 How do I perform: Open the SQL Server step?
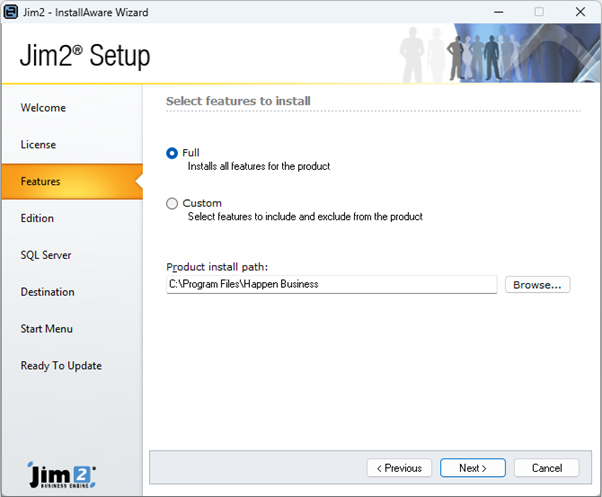click(x=46, y=255)
